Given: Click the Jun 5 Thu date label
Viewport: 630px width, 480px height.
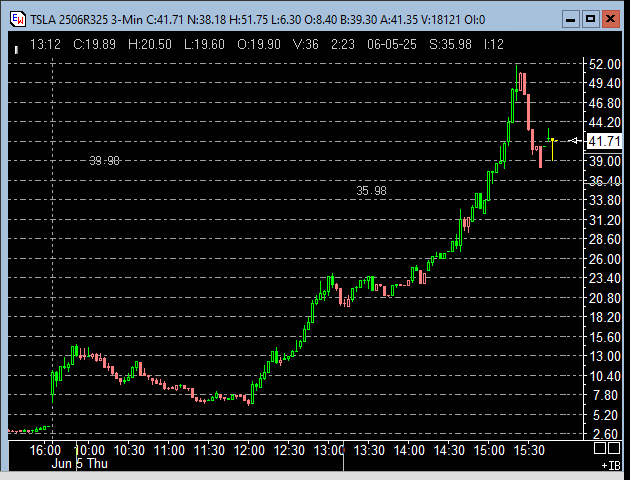Looking at the screenshot, I should (x=80, y=464).
